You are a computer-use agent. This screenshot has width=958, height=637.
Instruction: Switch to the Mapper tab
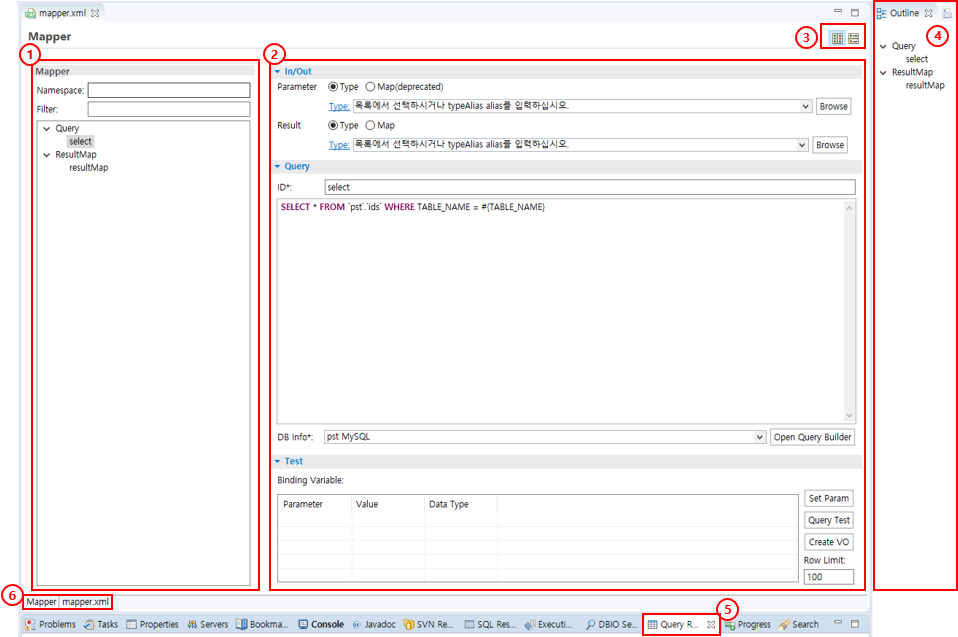point(40,602)
